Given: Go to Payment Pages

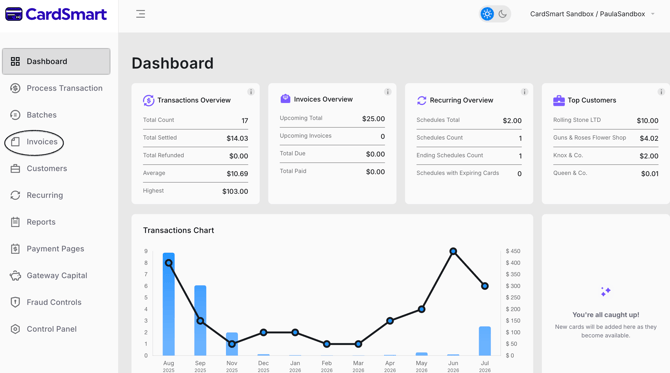Looking at the screenshot, I should coord(56,249).
